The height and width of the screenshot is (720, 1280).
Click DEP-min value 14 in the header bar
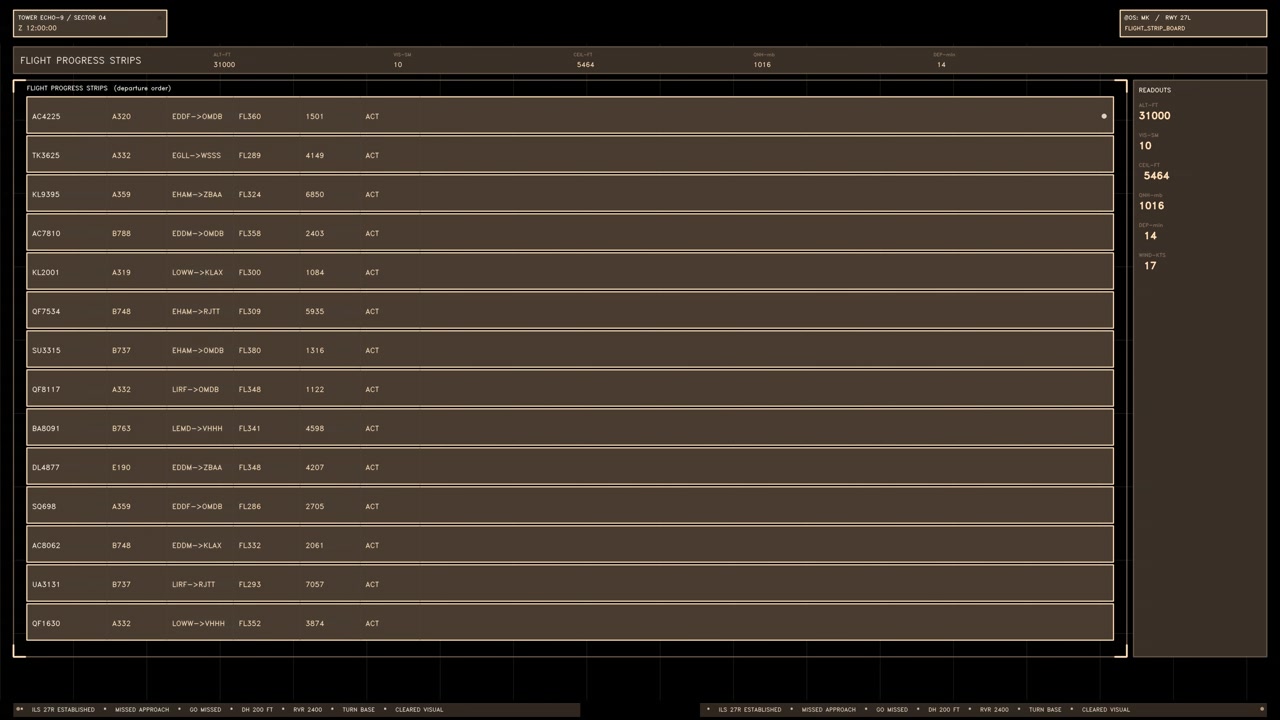point(941,65)
